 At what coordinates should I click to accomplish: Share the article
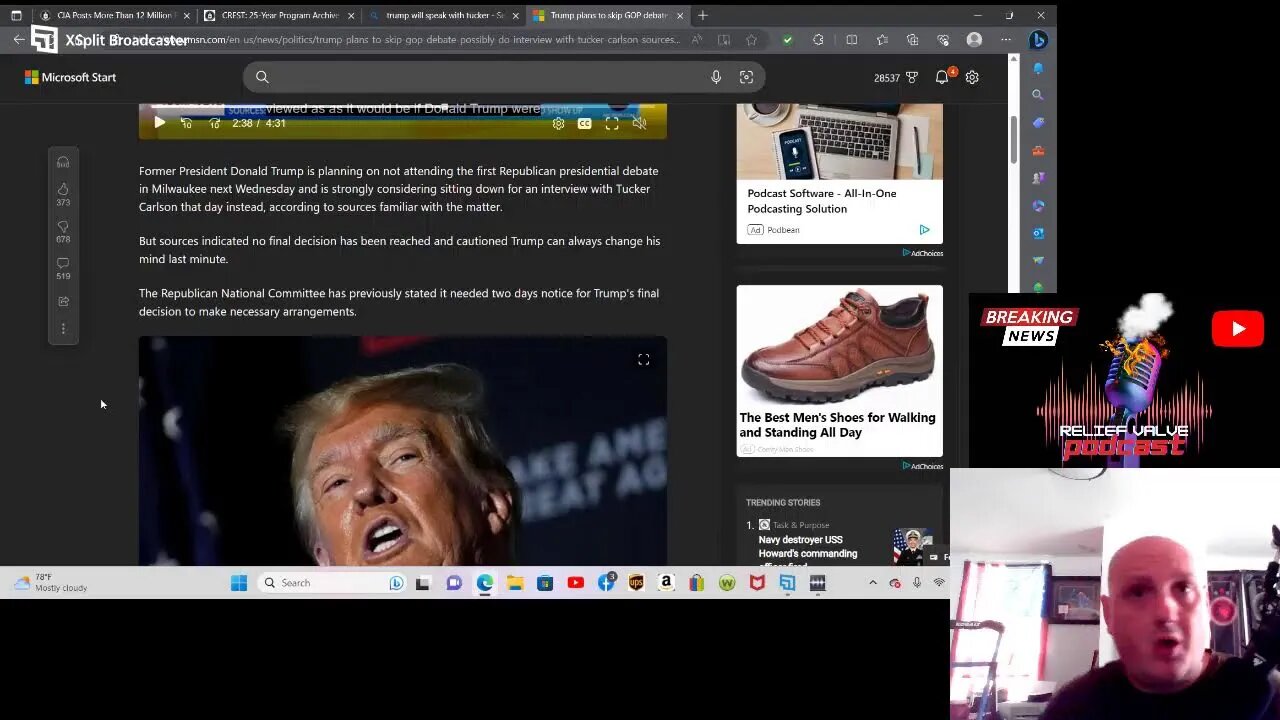tap(63, 301)
